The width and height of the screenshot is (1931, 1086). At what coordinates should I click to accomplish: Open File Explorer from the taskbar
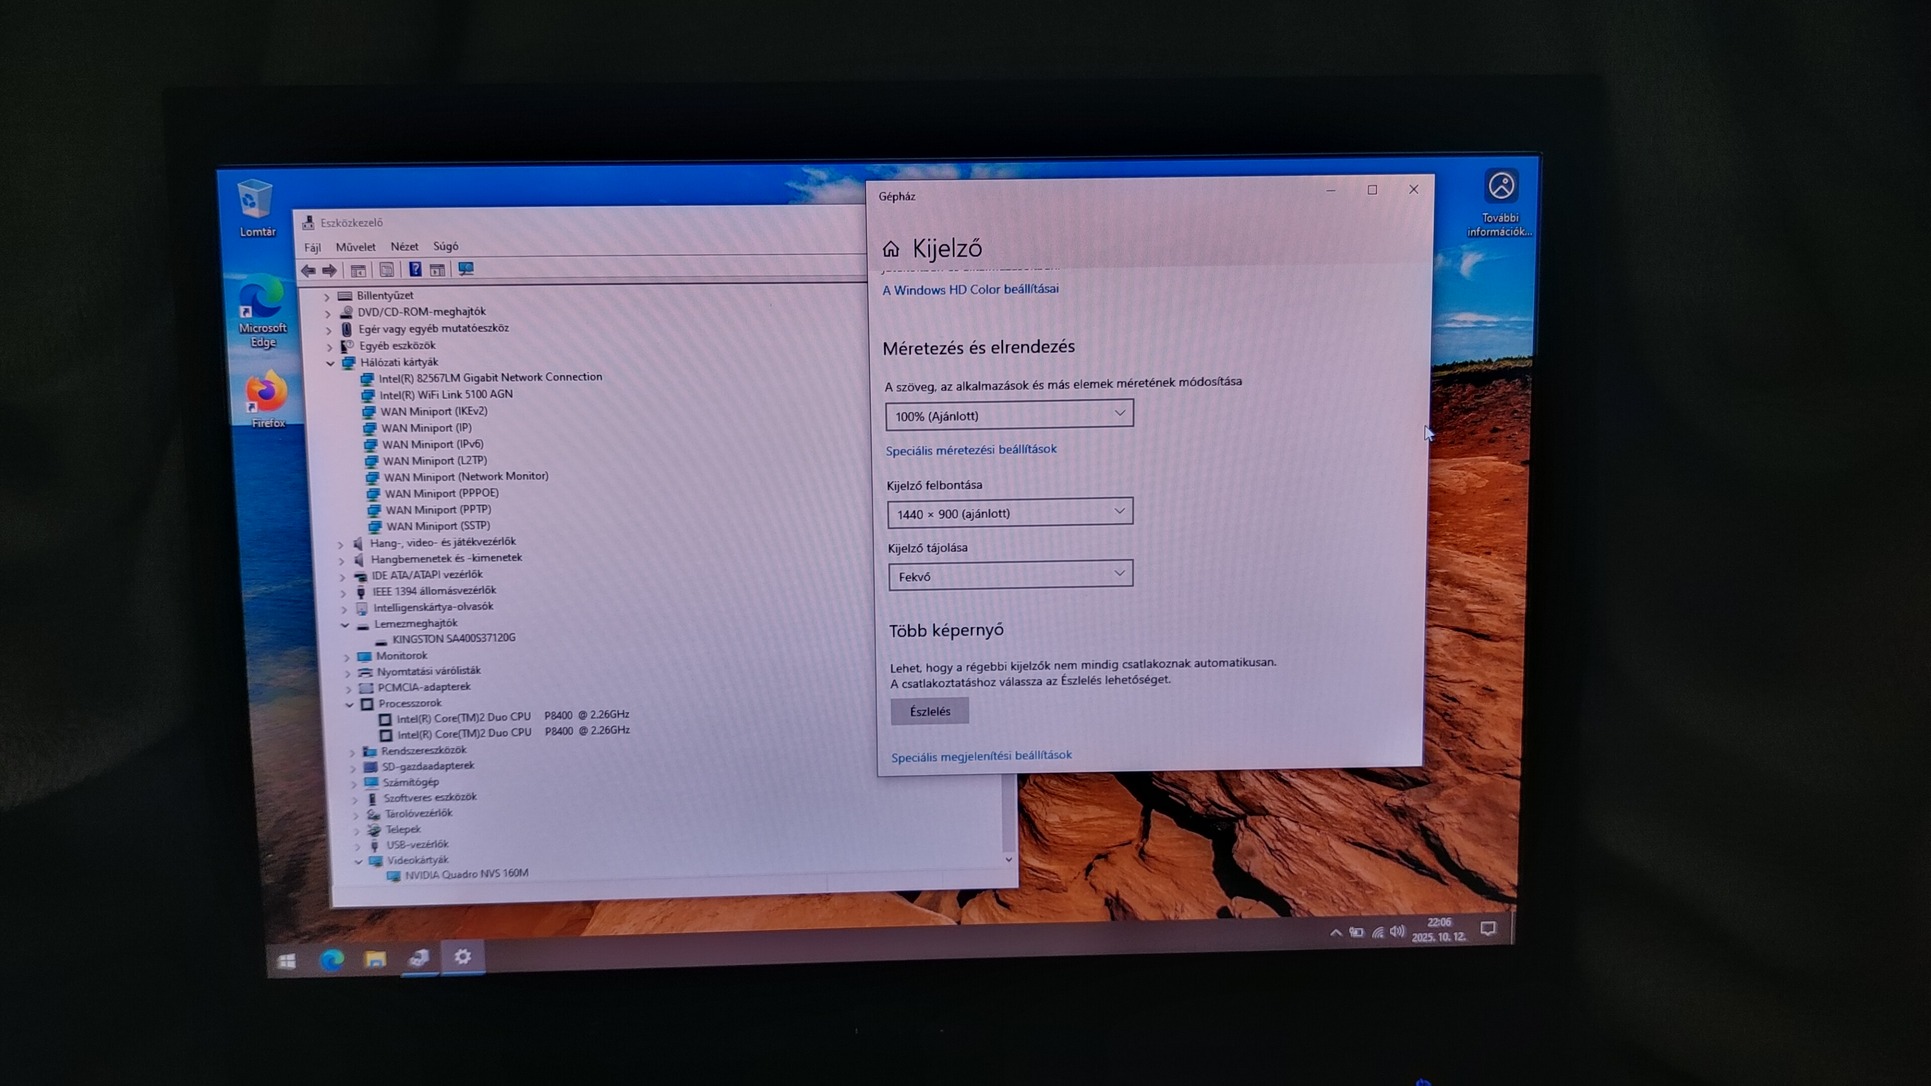375,960
